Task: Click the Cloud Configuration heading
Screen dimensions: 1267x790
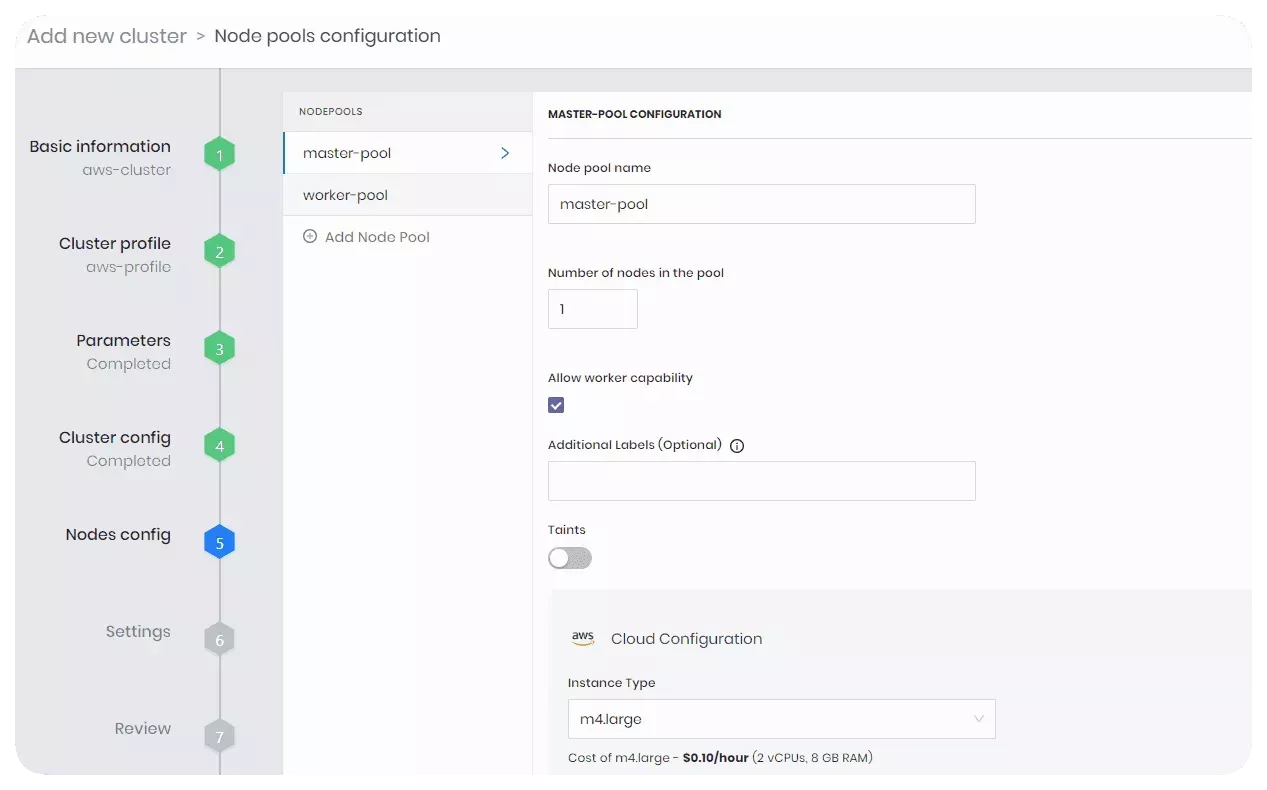Action: tap(686, 639)
